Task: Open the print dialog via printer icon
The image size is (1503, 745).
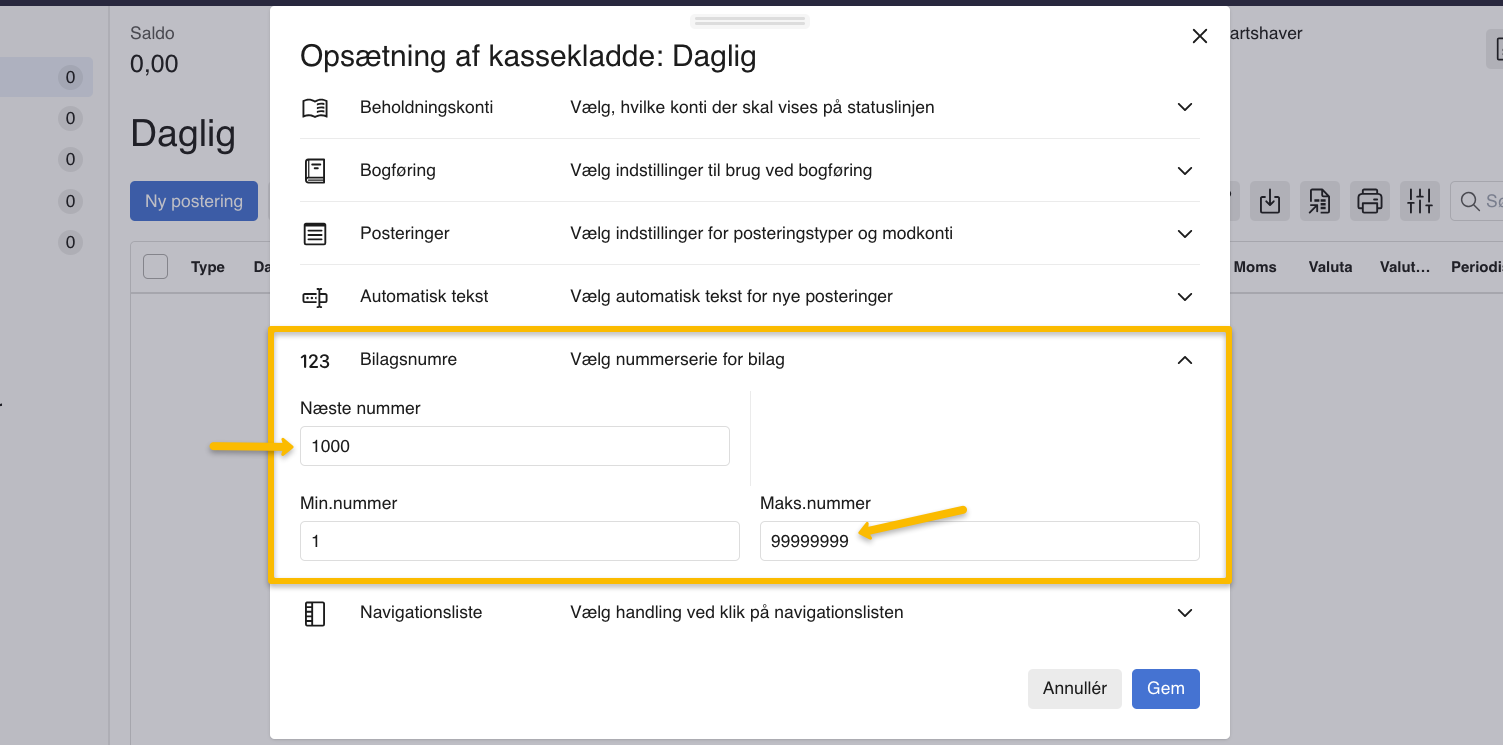Action: [1369, 201]
